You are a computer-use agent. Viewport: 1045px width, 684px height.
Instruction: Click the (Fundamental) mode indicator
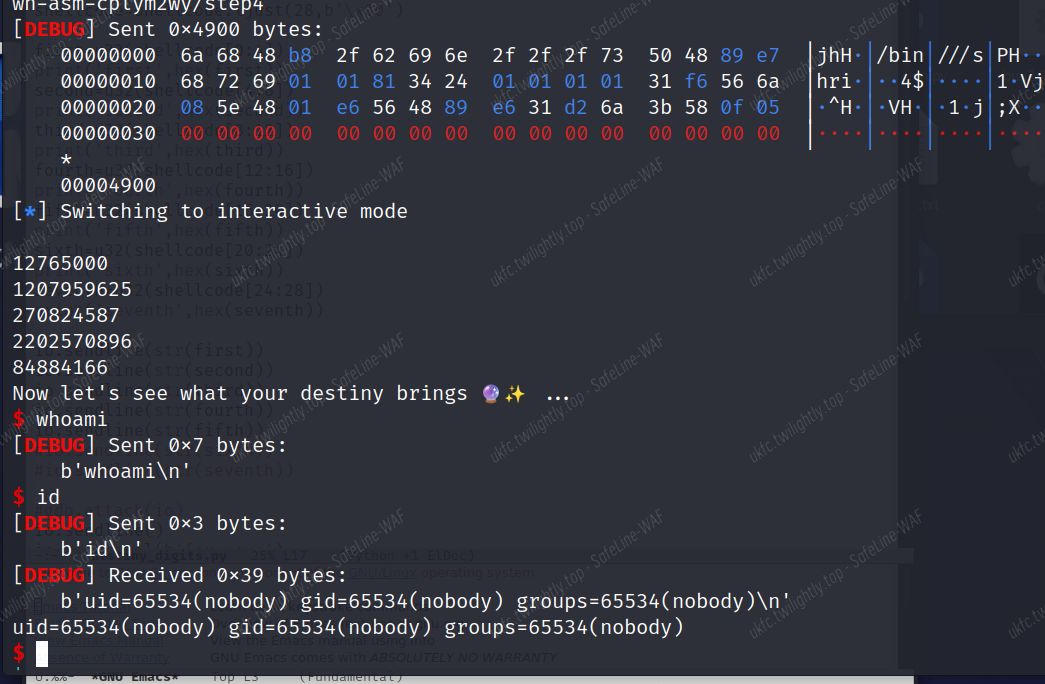tap(351, 677)
